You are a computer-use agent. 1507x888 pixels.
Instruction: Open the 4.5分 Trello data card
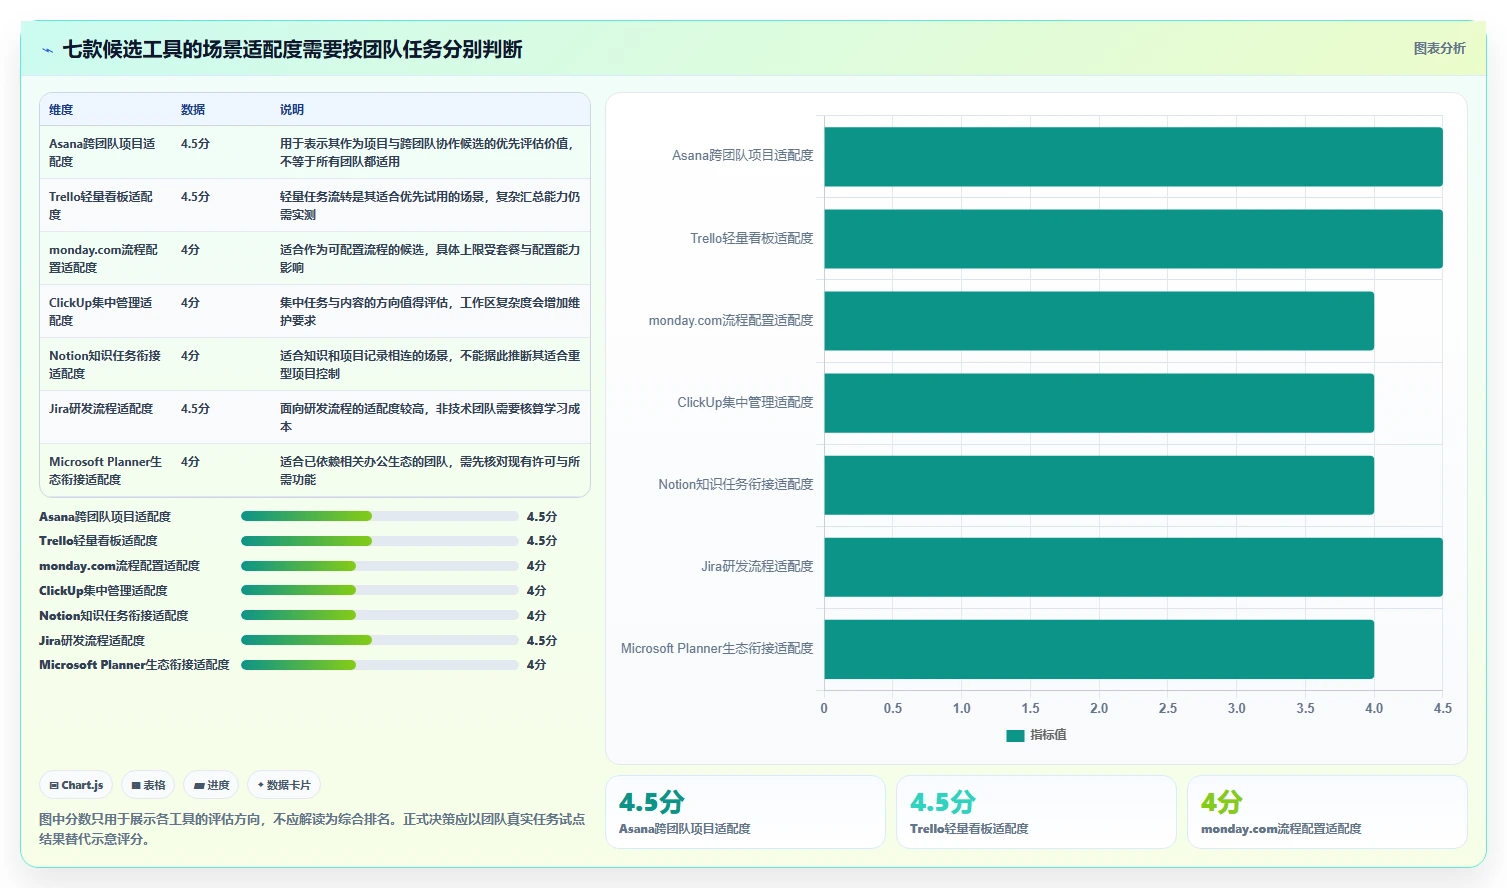tap(1036, 812)
